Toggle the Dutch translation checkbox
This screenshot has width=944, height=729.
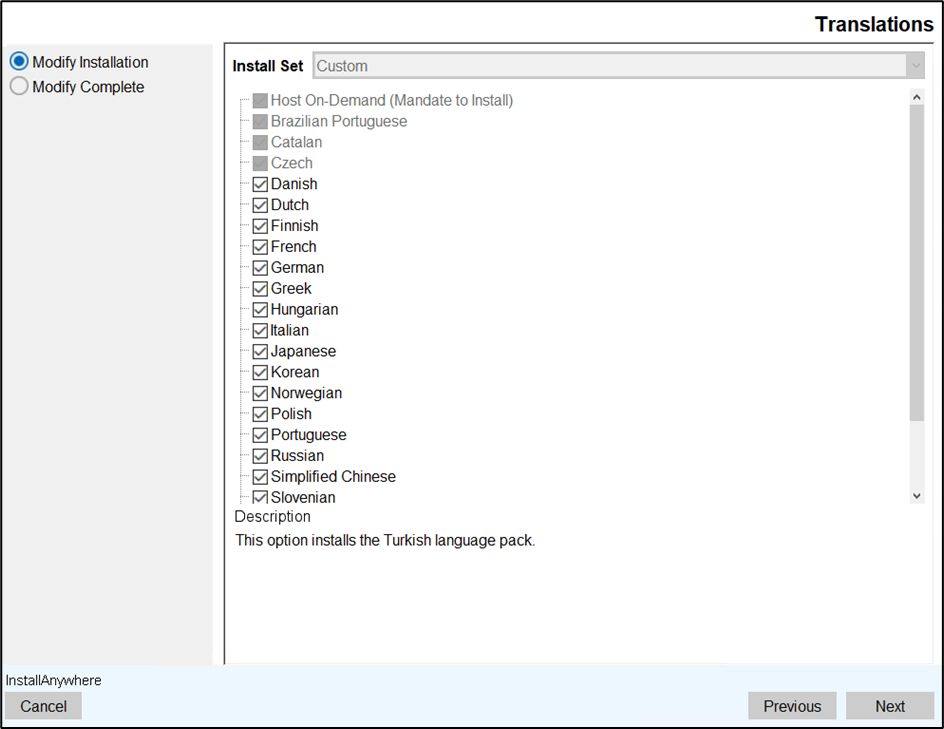pos(260,205)
